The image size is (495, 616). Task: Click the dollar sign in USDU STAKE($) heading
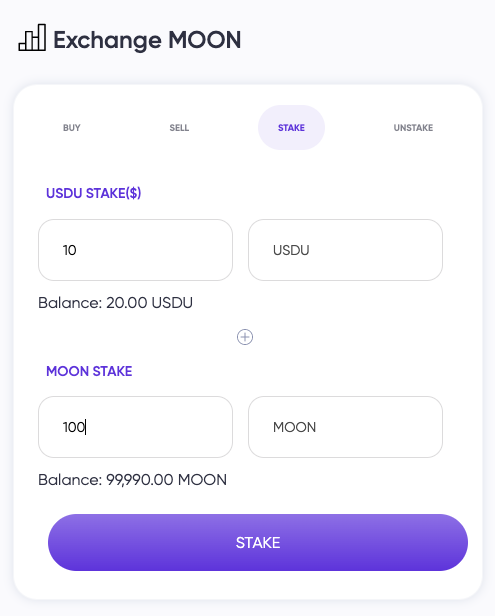pyautogui.click(x=133, y=193)
